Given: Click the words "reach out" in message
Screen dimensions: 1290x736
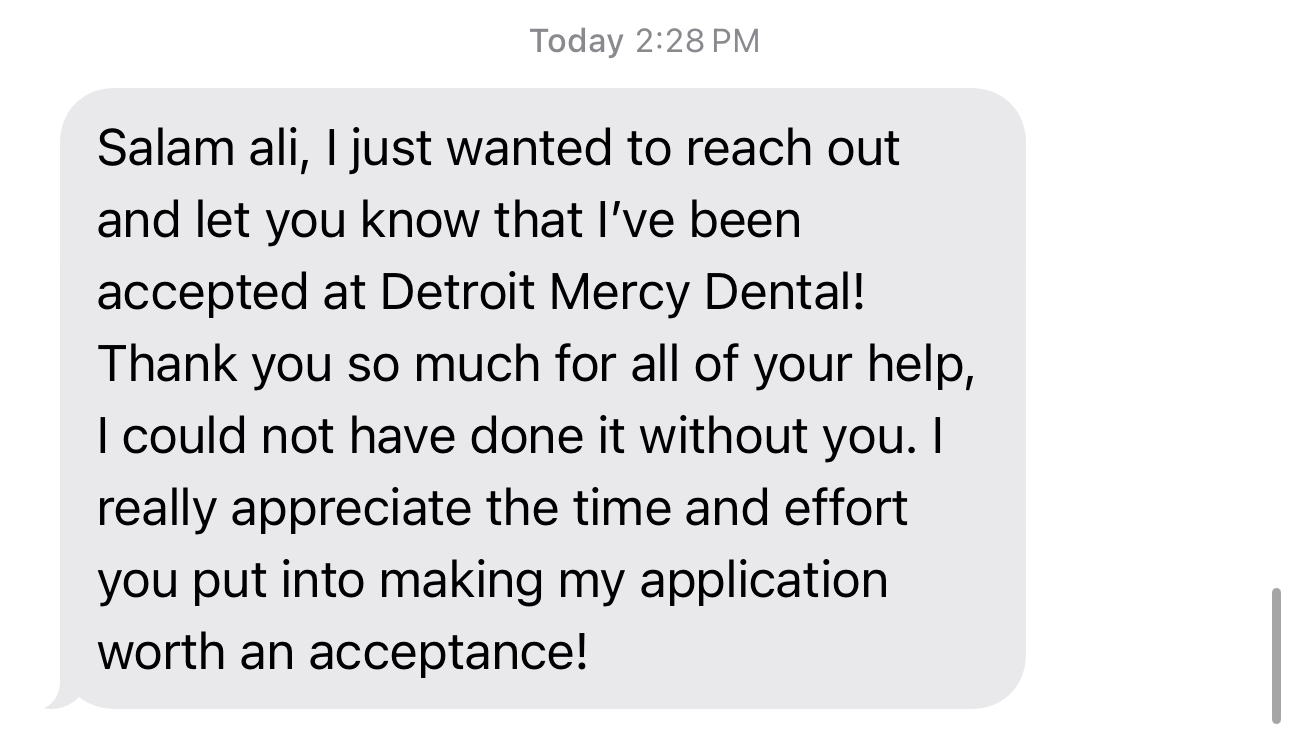Looking at the screenshot, I should [x=792, y=149].
